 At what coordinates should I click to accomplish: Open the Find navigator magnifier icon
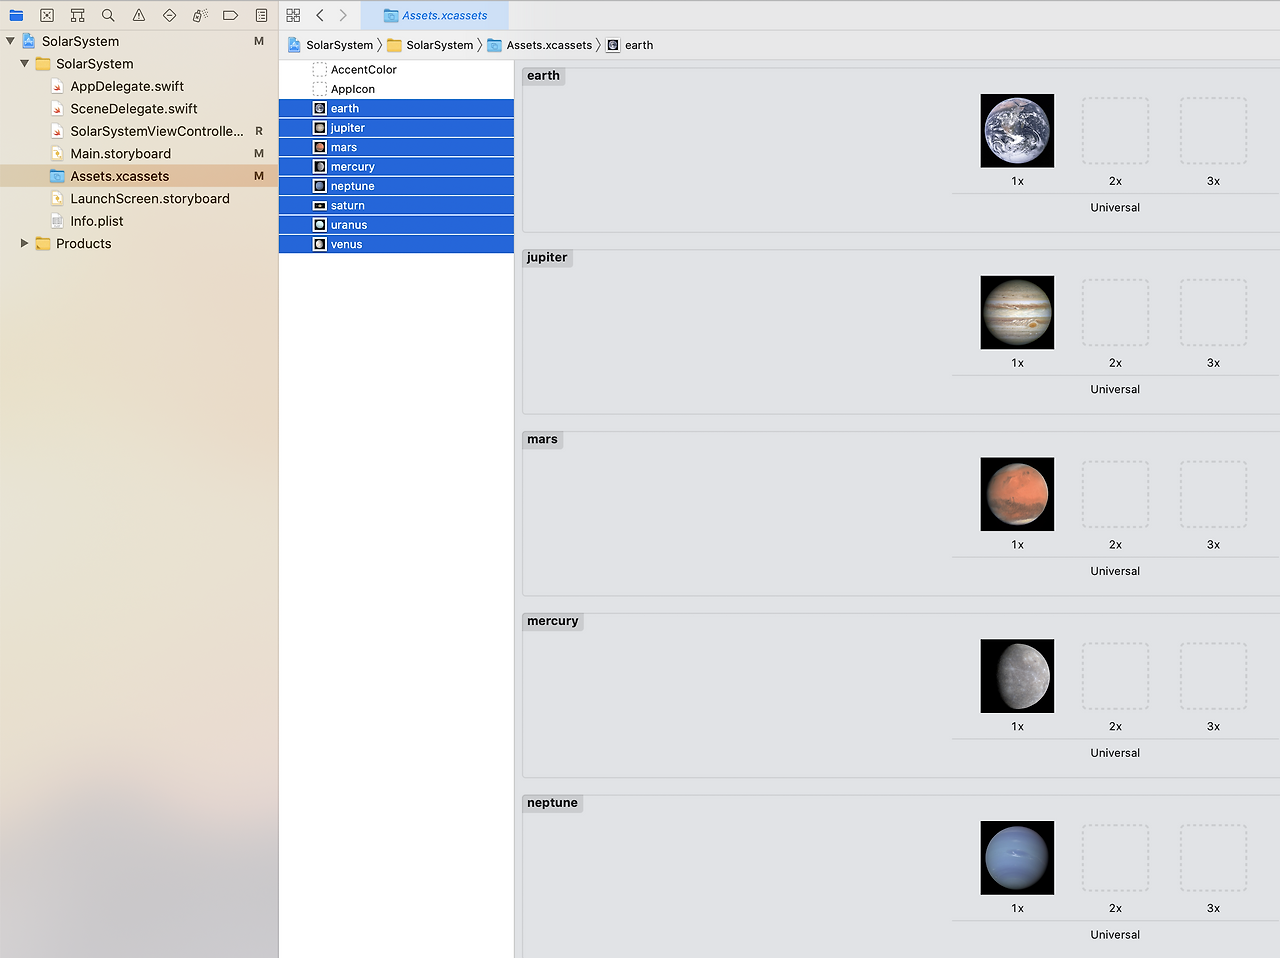[108, 15]
